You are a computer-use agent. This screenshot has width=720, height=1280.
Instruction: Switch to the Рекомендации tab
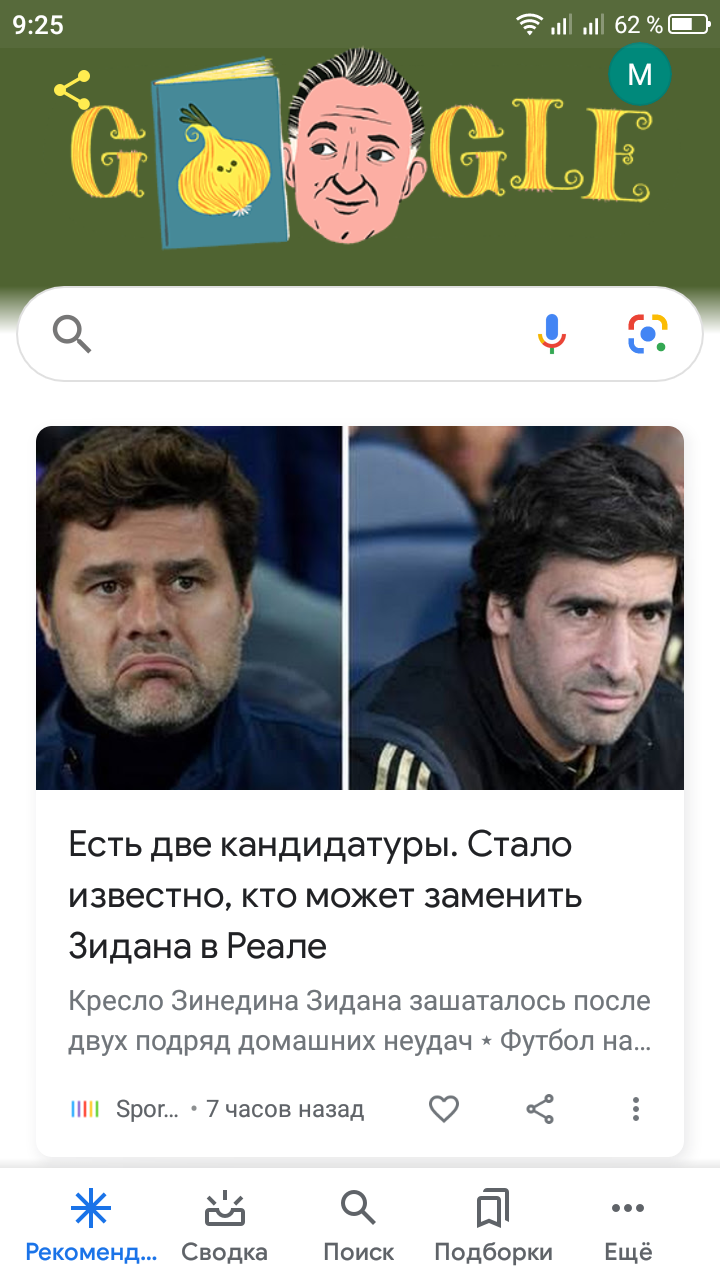coord(91,1228)
